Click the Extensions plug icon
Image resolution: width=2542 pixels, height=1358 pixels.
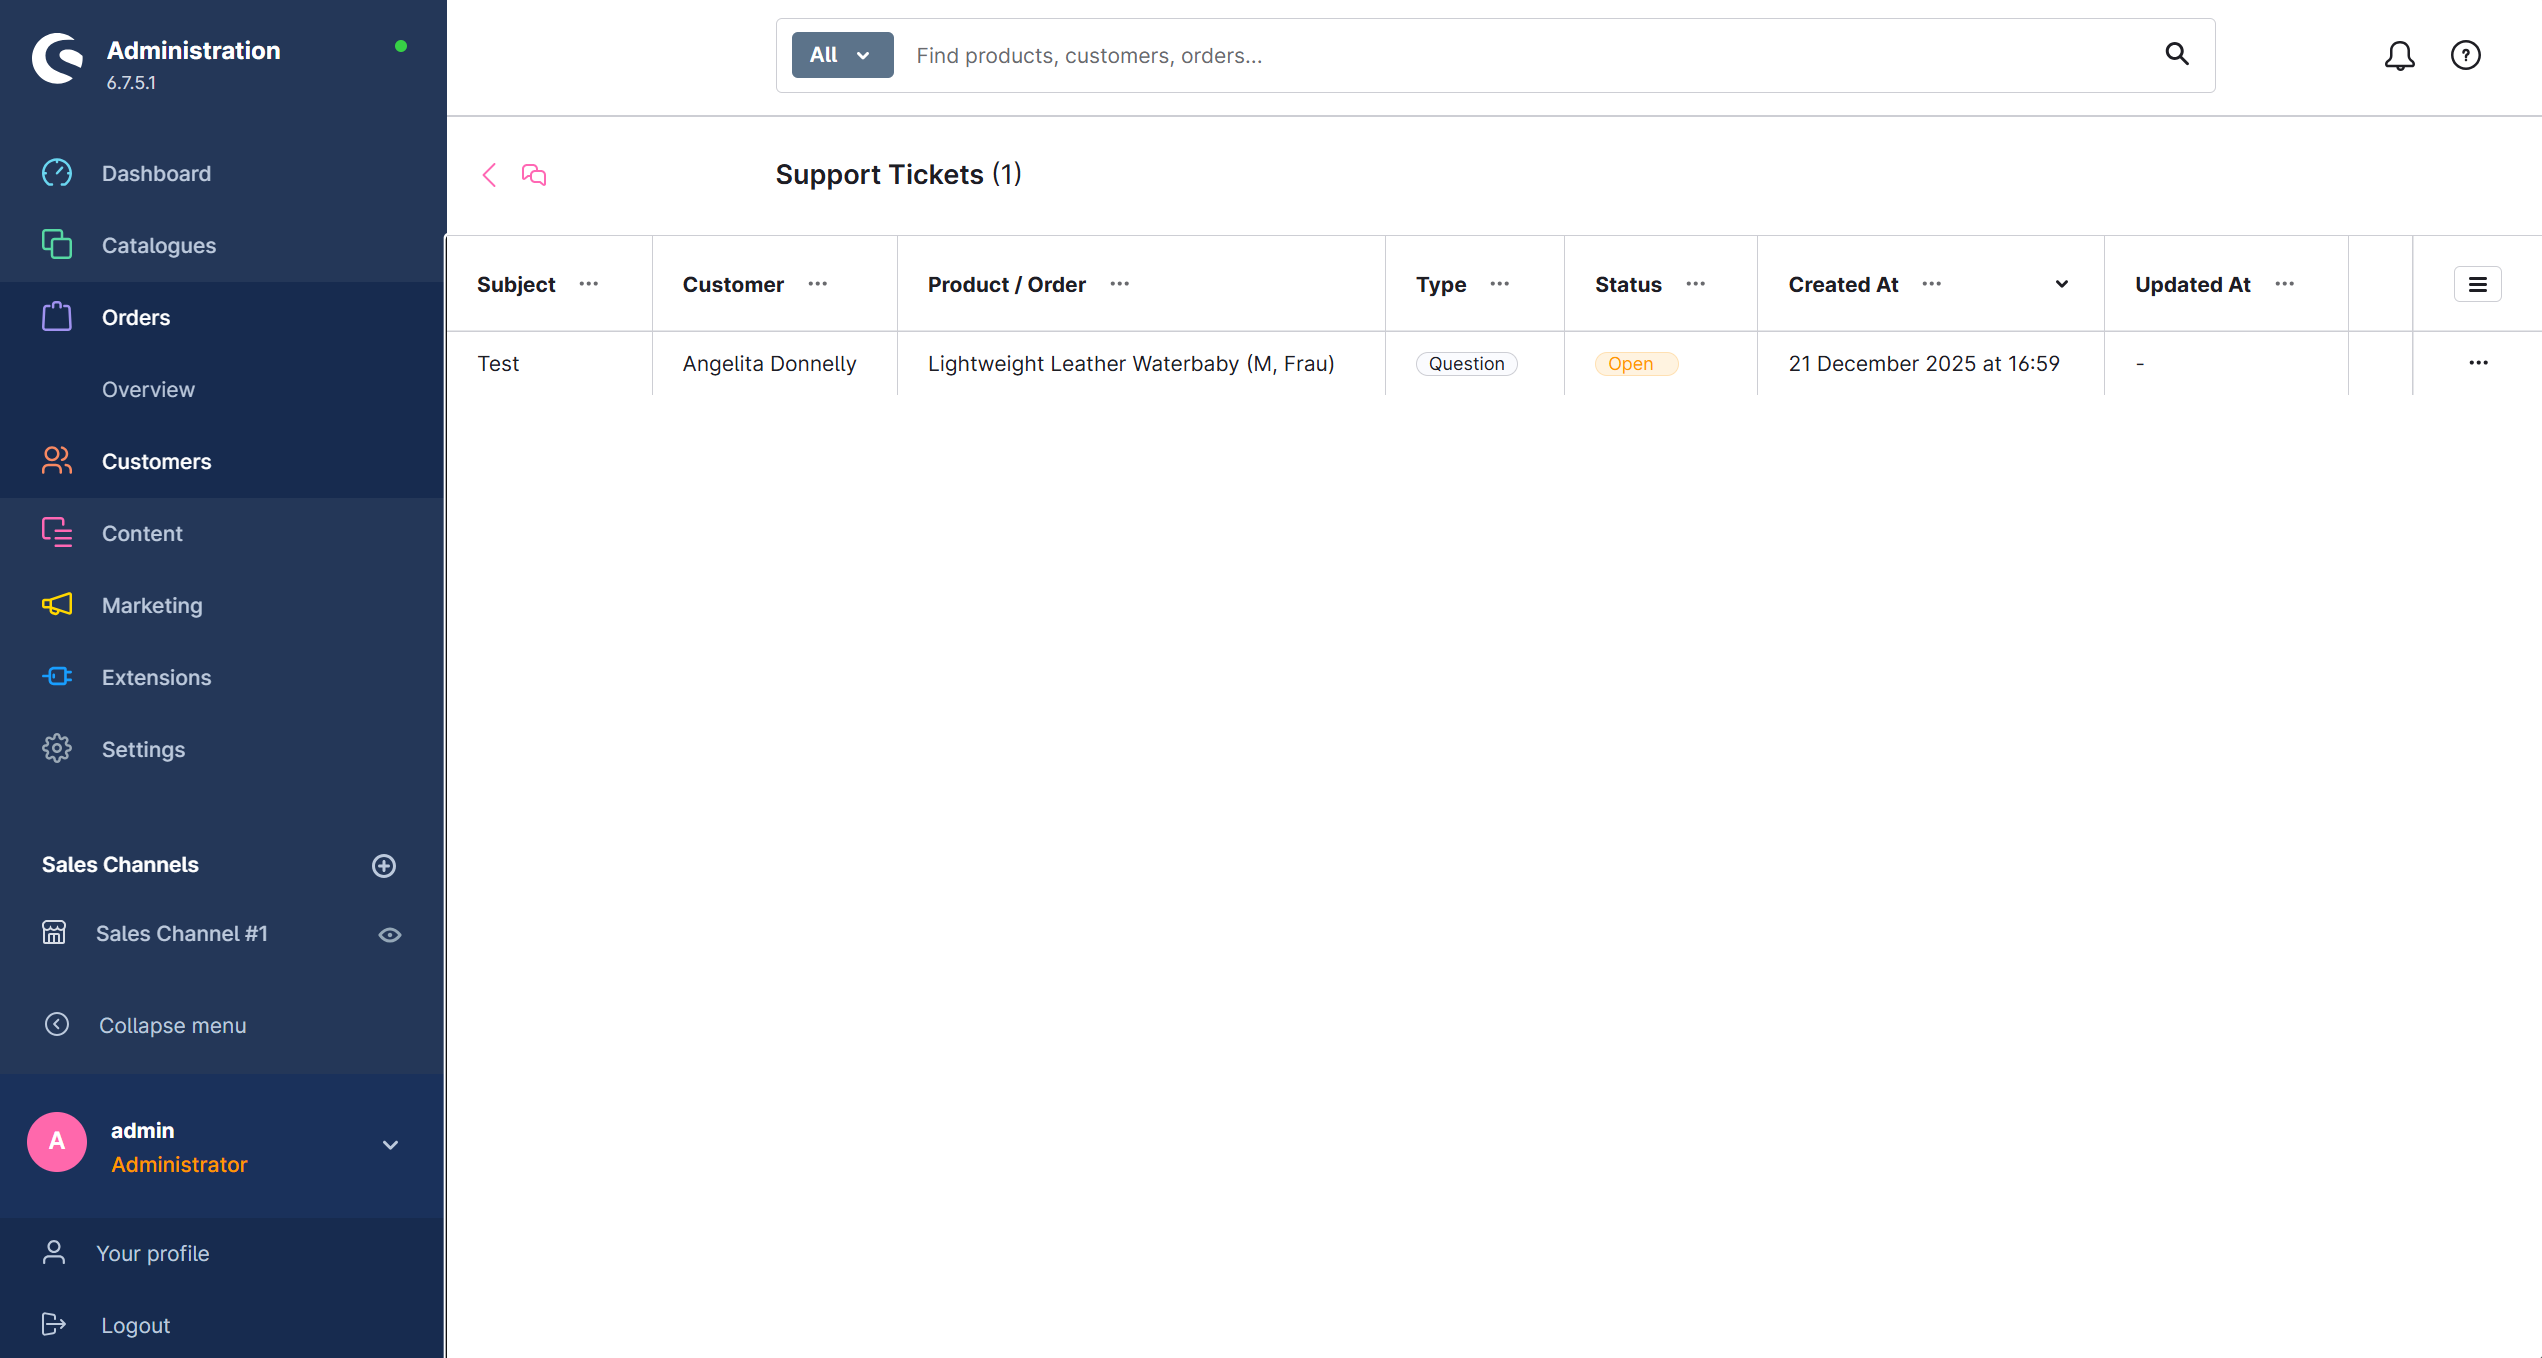point(57,677)
